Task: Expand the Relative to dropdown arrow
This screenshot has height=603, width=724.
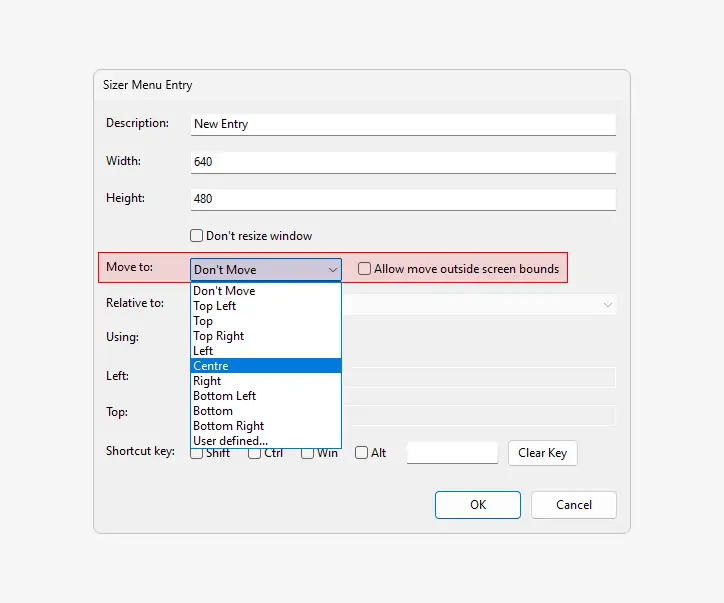Action: click(x=607, y=304)
